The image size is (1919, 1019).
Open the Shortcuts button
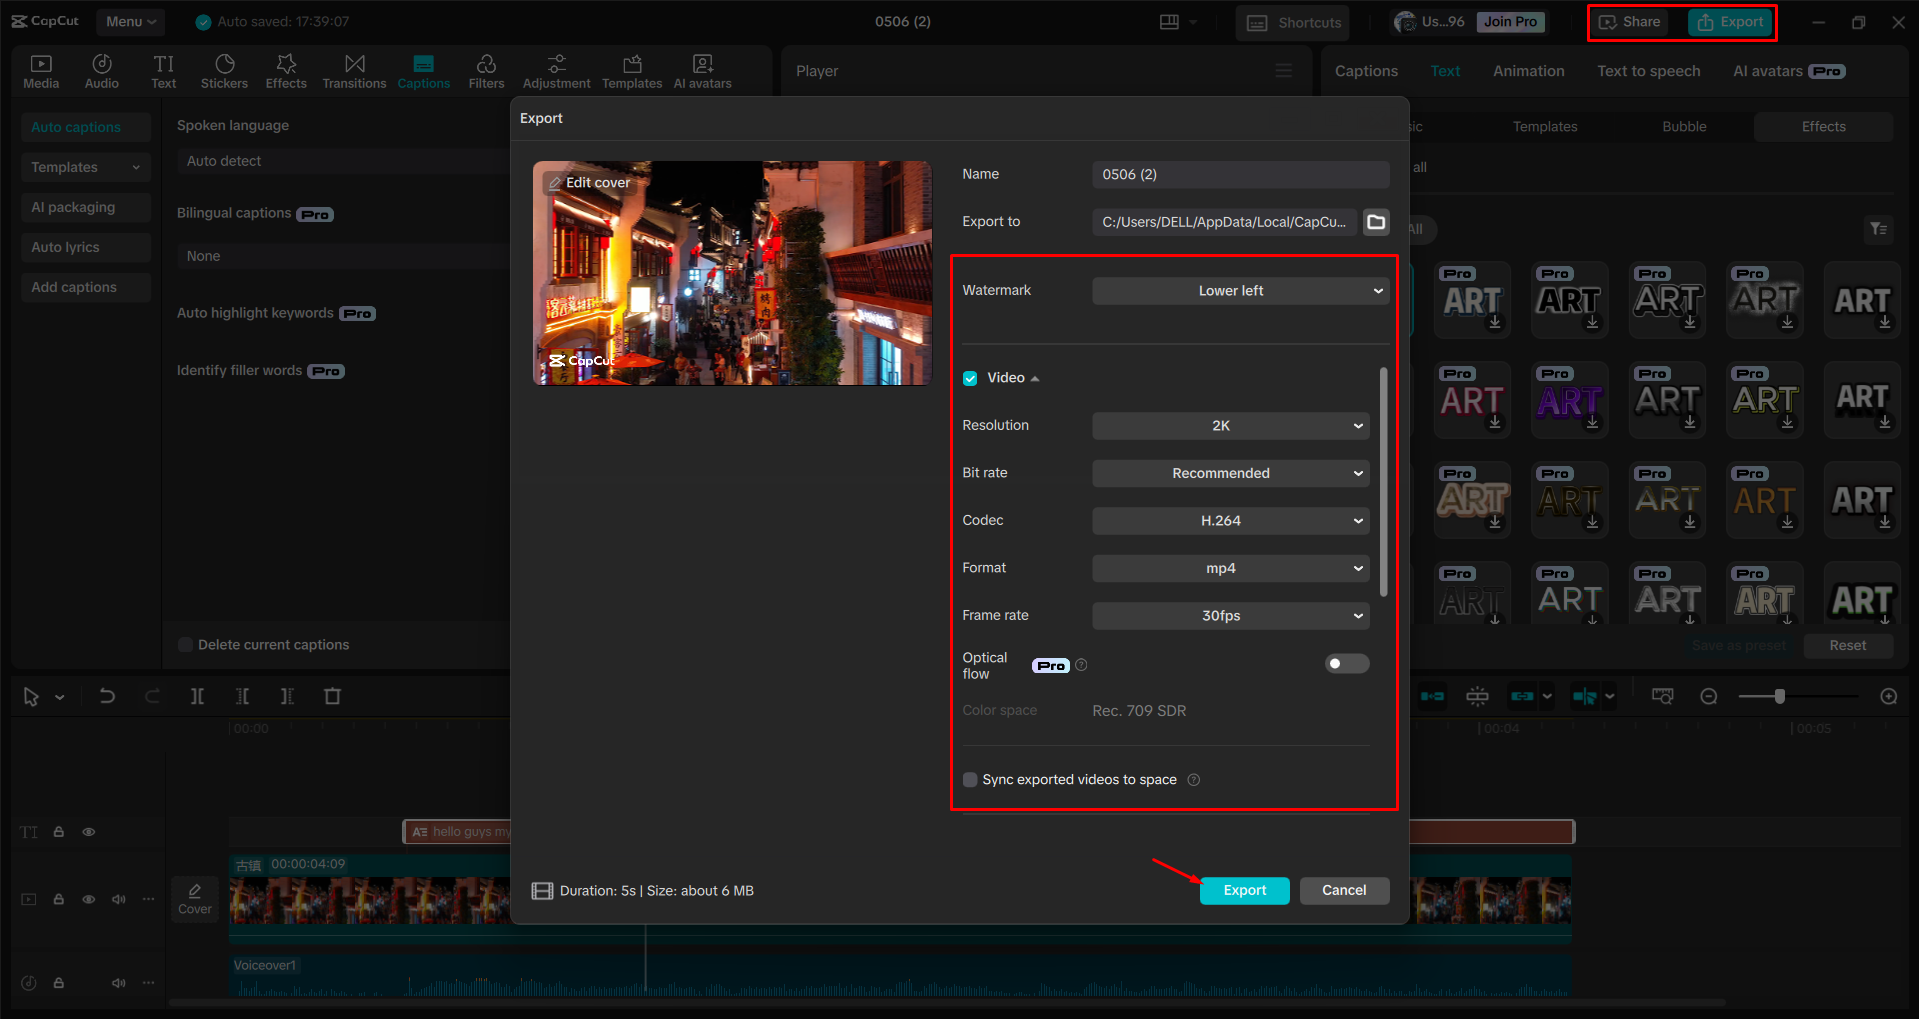(1292, 22)
